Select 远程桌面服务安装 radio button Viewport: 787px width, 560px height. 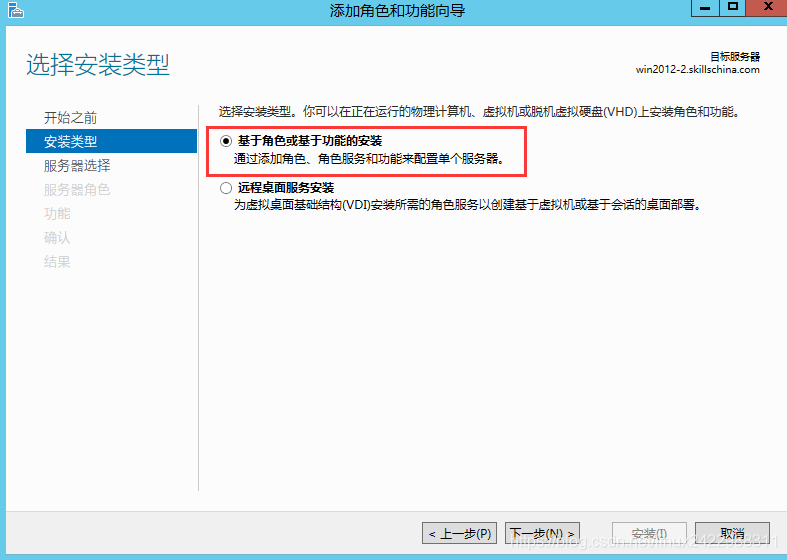click(x=226, y=188)
